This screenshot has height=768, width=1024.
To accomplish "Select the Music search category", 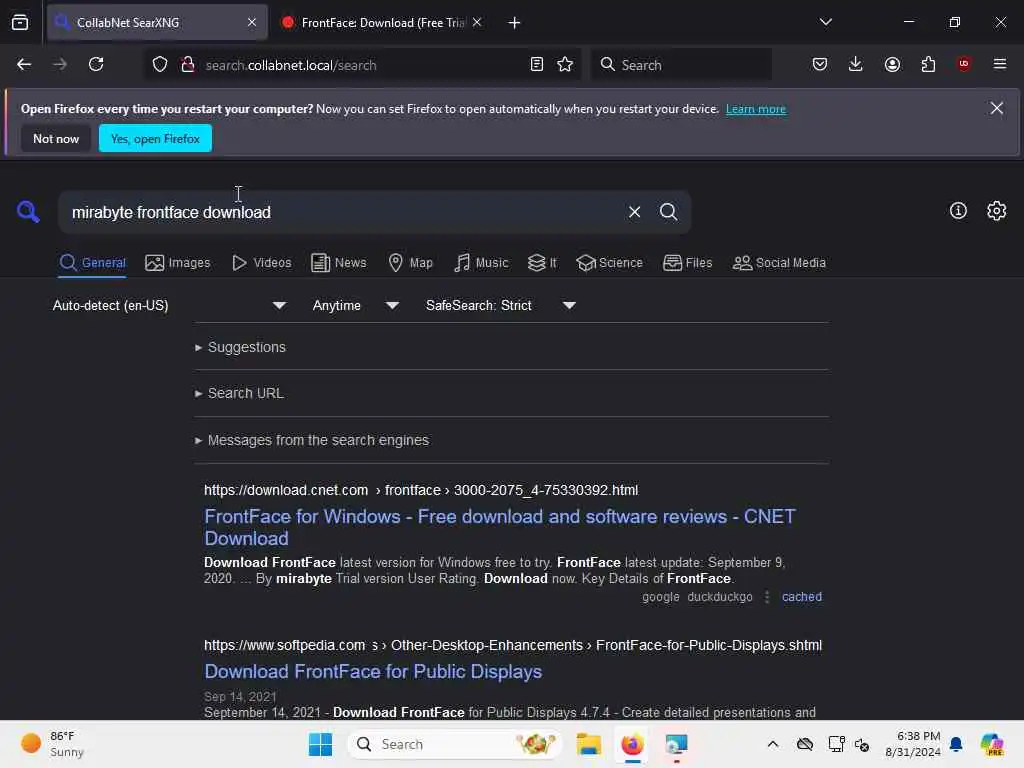I will tap(481, 263).
